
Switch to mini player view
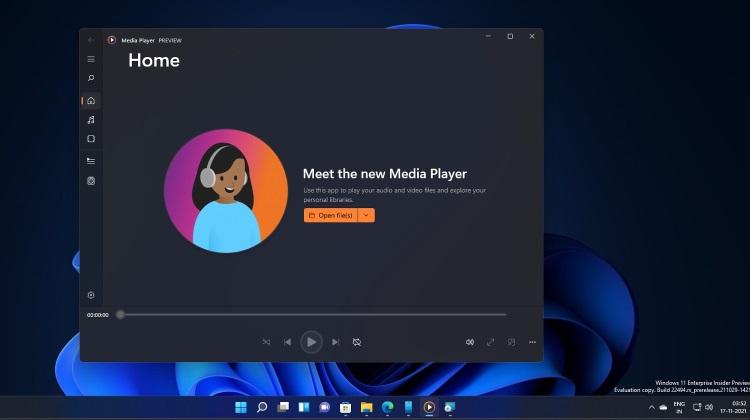tap(511, 342)
